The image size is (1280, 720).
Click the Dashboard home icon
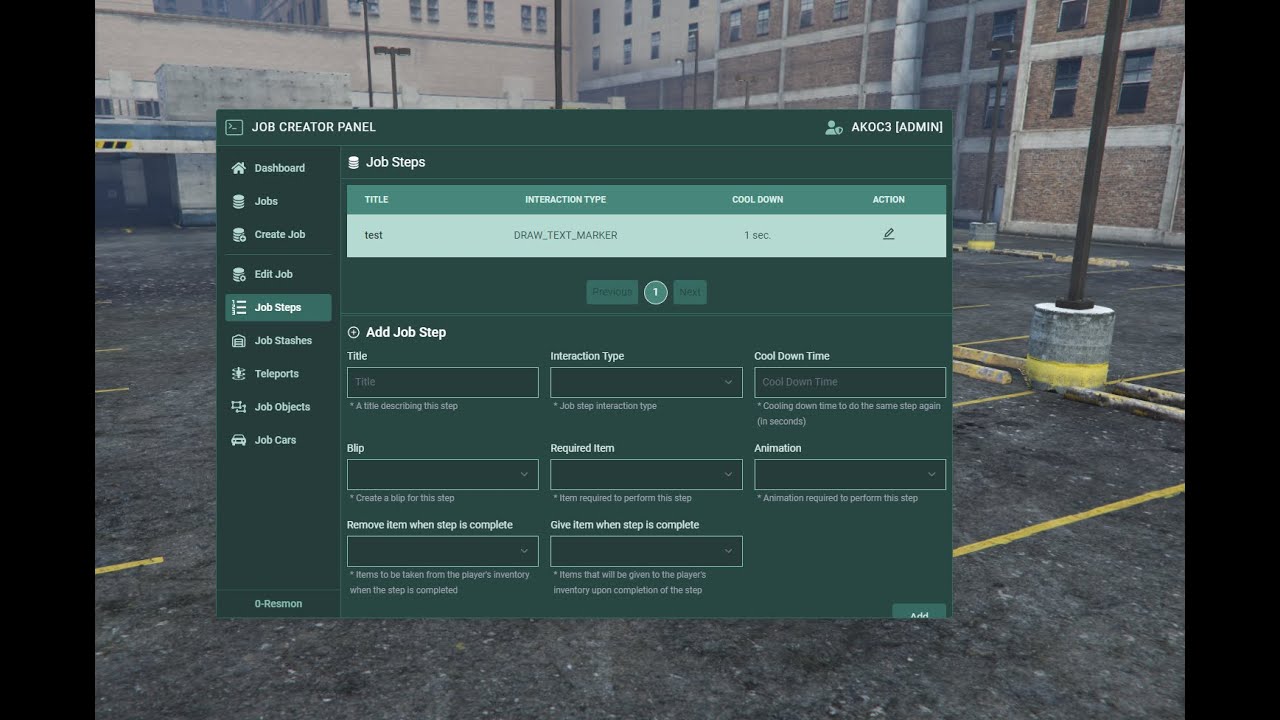click(x=238, y=168)
